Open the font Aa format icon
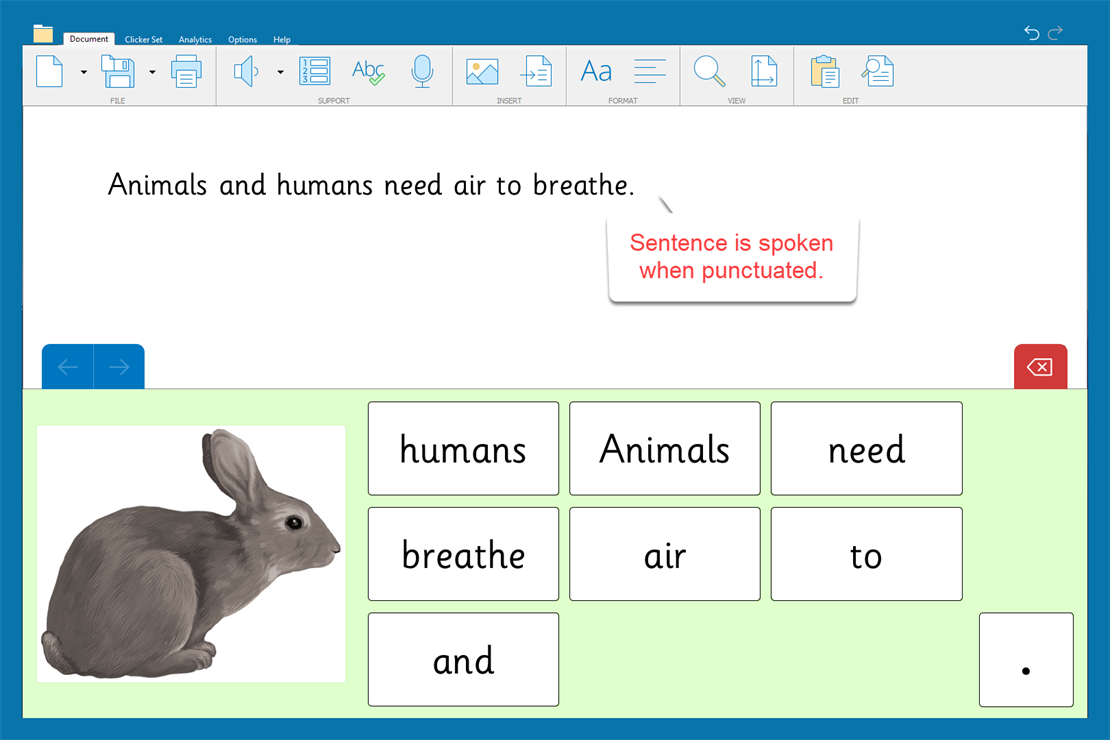This screenshot has width=1110, height=740. (x=596, y=72)
